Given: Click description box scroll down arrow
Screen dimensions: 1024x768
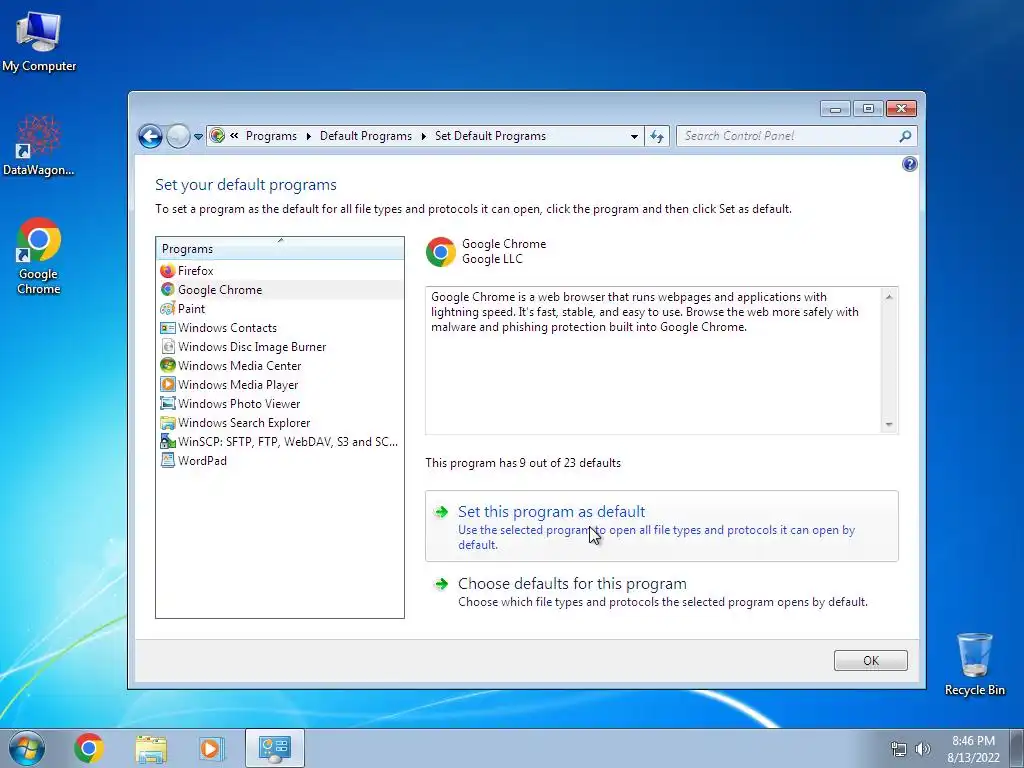Looking at the screenshot, I should [x=889, y=424].
